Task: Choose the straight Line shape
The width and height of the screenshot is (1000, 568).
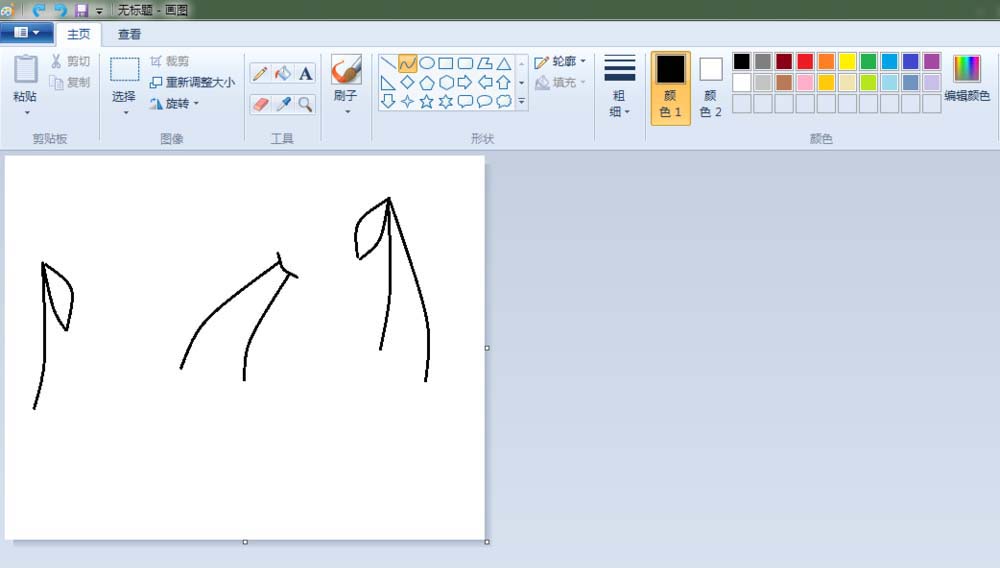Action: pyautogui.click(x=388, y=63)
